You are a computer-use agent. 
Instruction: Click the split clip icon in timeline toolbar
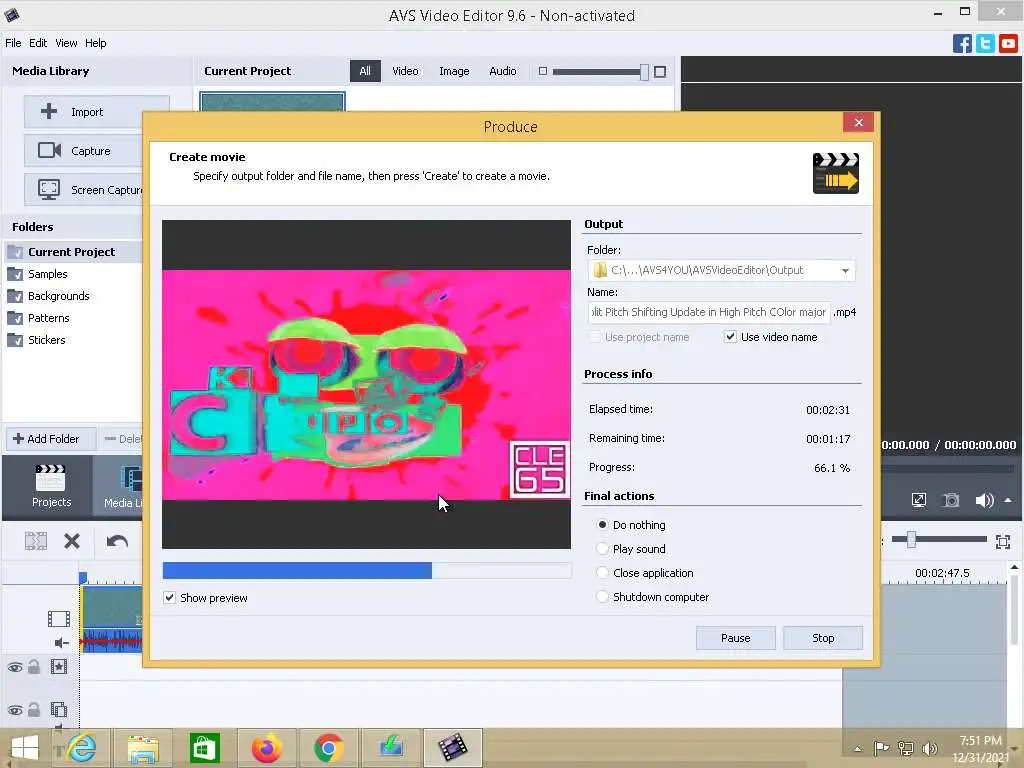pos(36,541)
